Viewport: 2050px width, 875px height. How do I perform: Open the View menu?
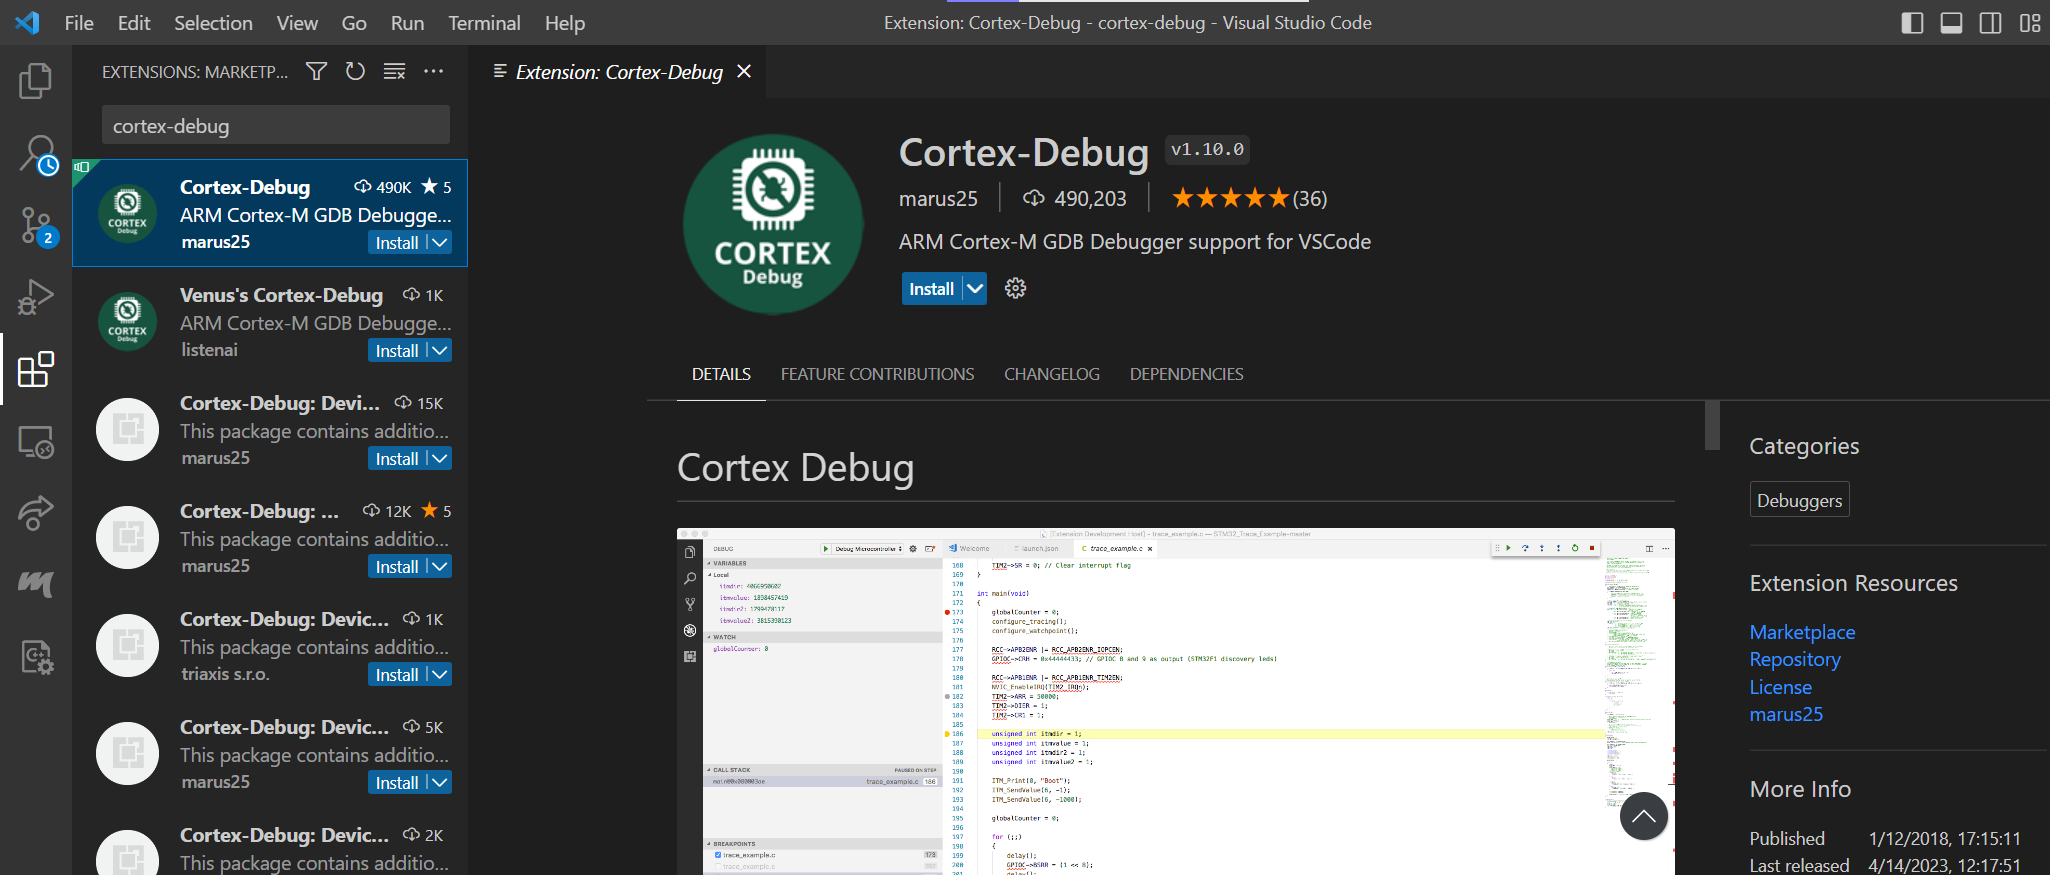297,23
